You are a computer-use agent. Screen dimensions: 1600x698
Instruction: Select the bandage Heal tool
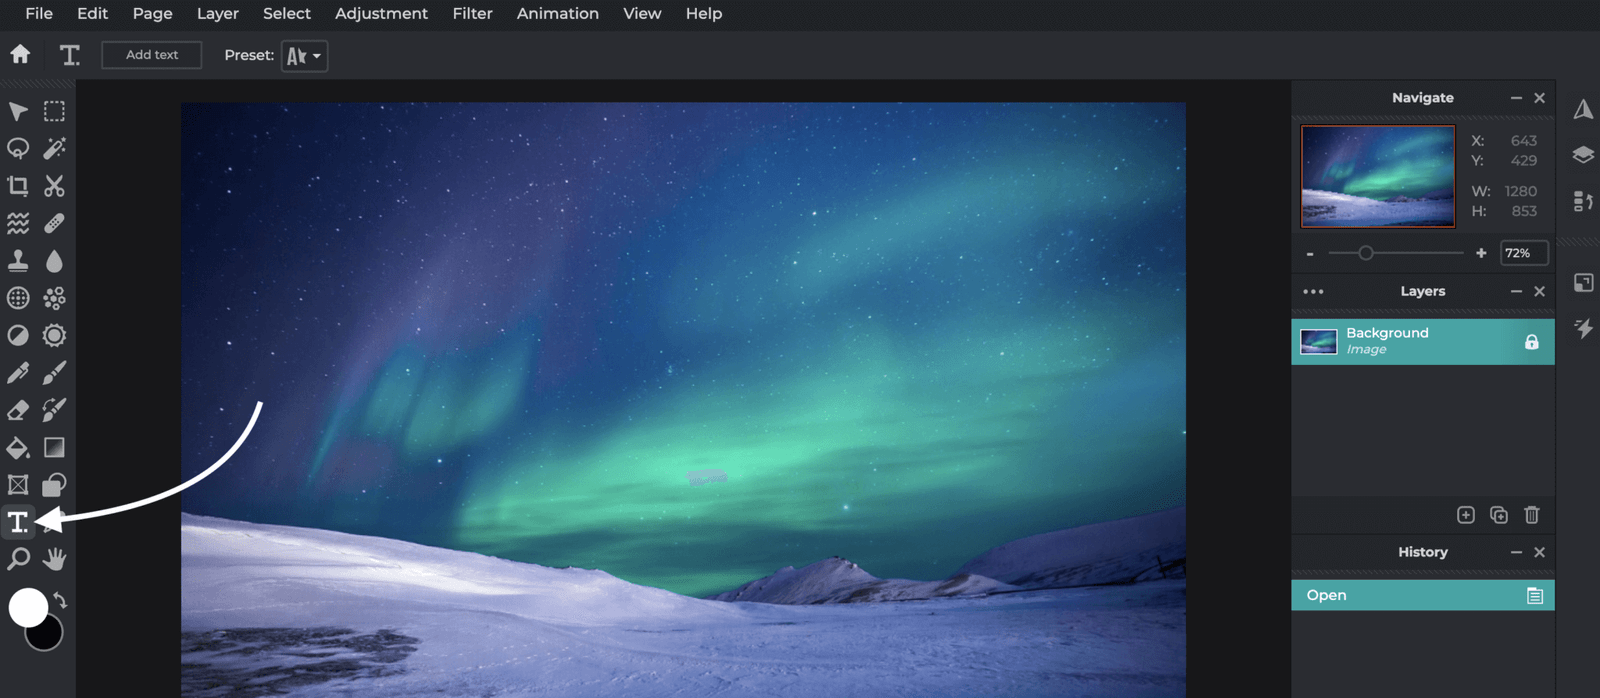click(x=54, y=223)
